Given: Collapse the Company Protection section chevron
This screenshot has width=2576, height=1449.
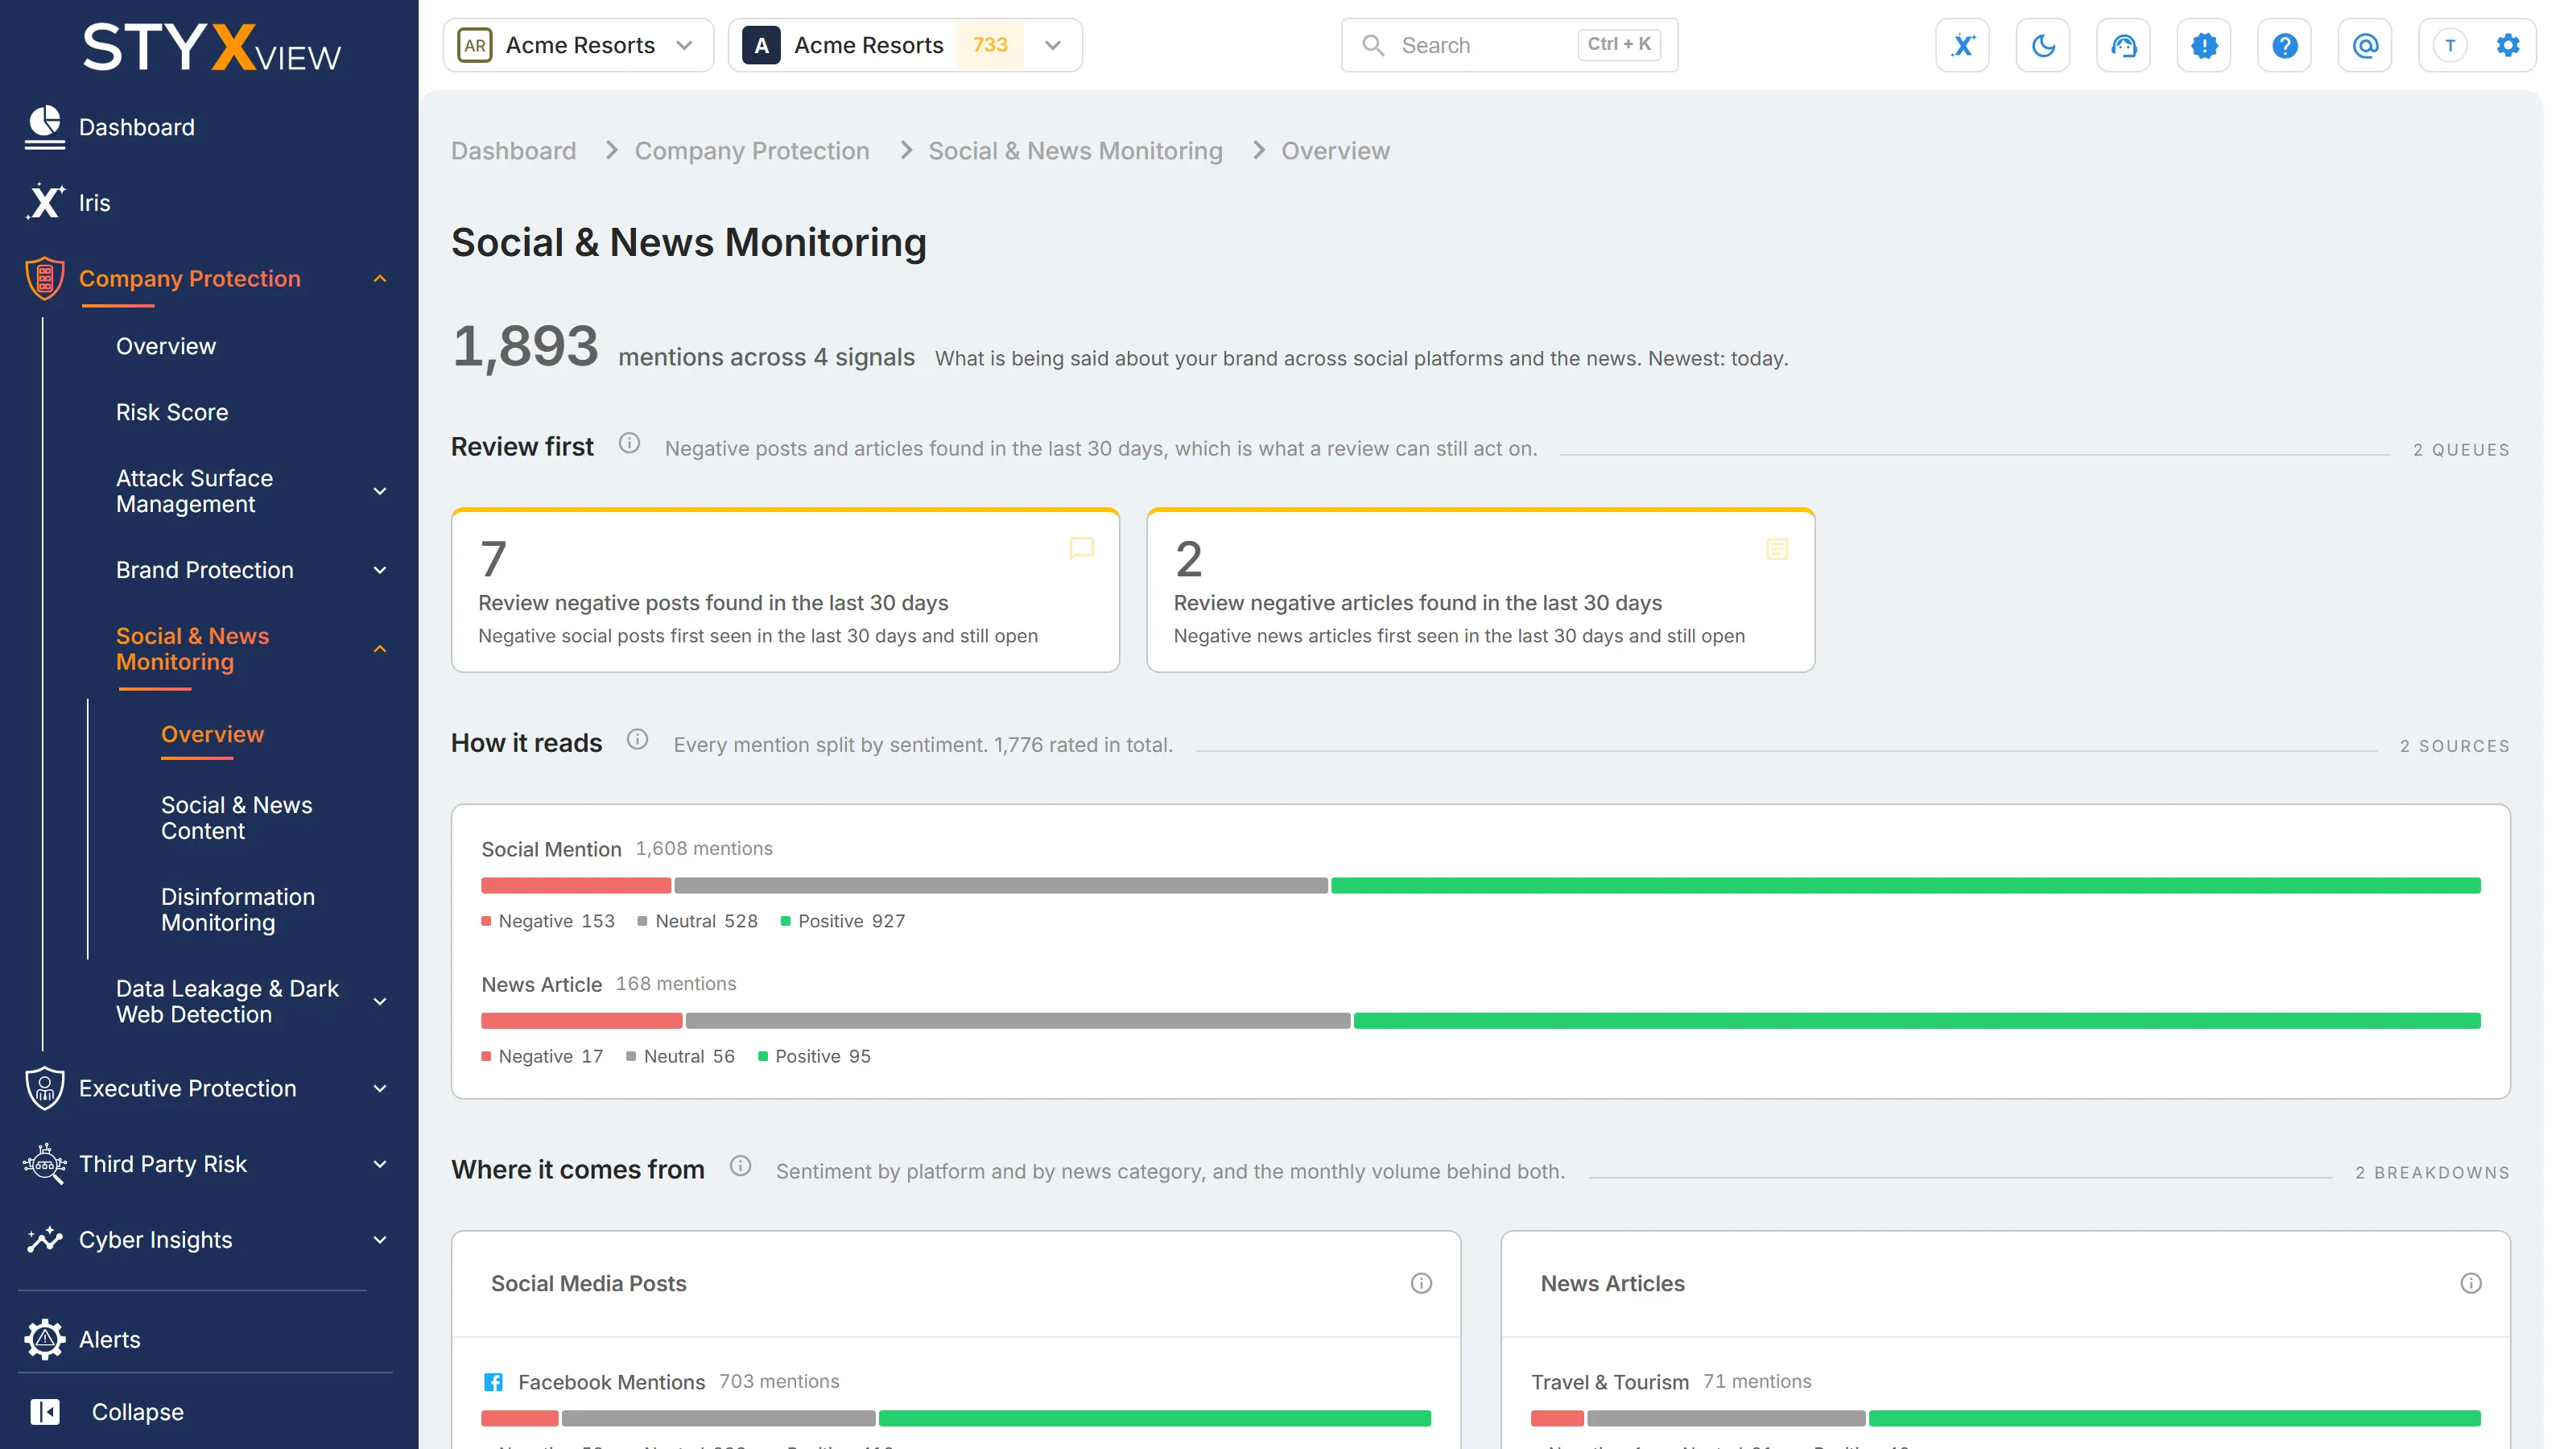Looking at the screenshot, I should (x=380, y=278).
